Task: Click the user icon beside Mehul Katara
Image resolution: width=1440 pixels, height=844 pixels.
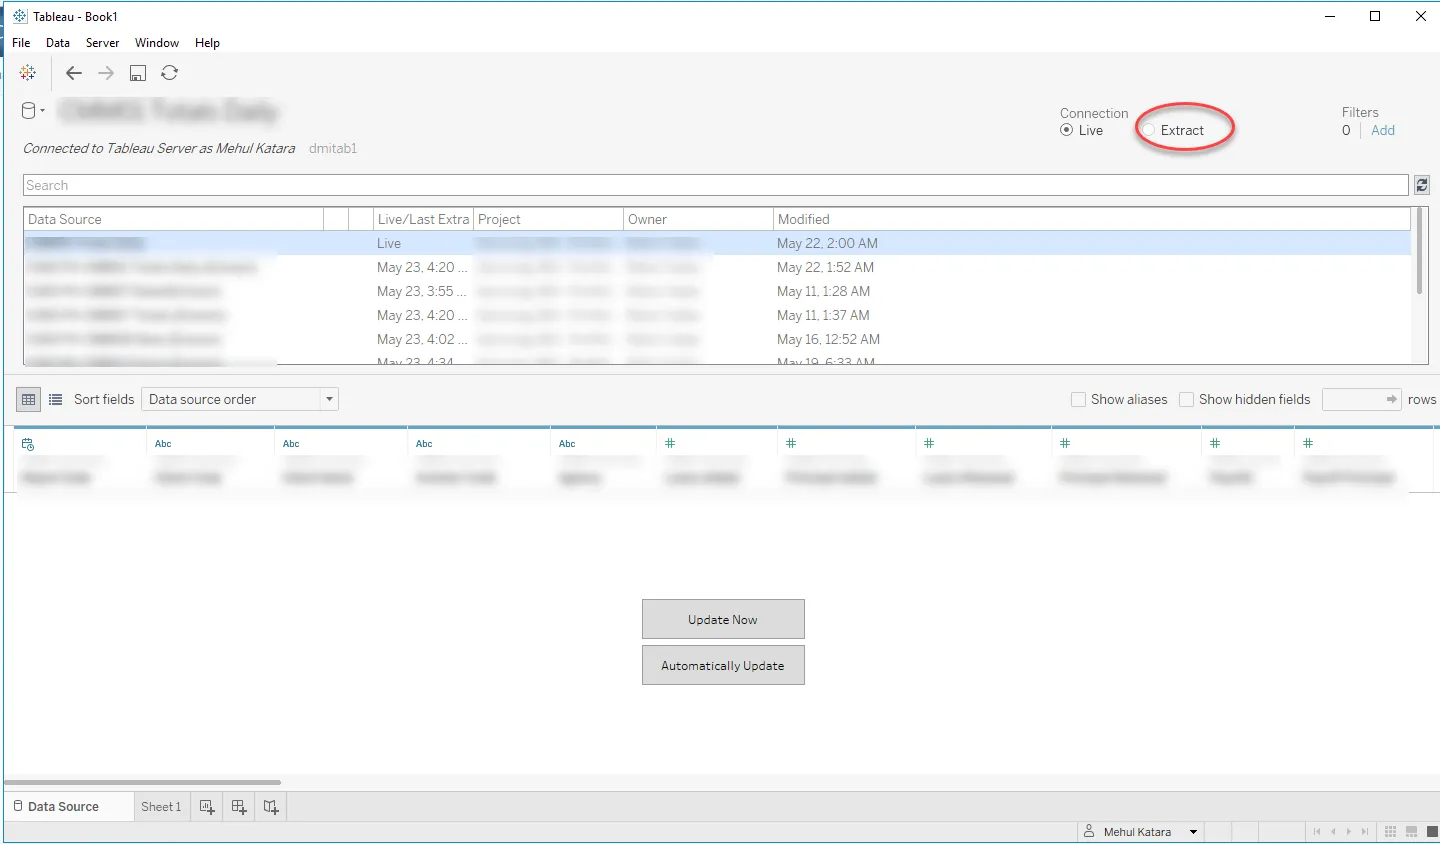Action: (x=1089, y=832)
